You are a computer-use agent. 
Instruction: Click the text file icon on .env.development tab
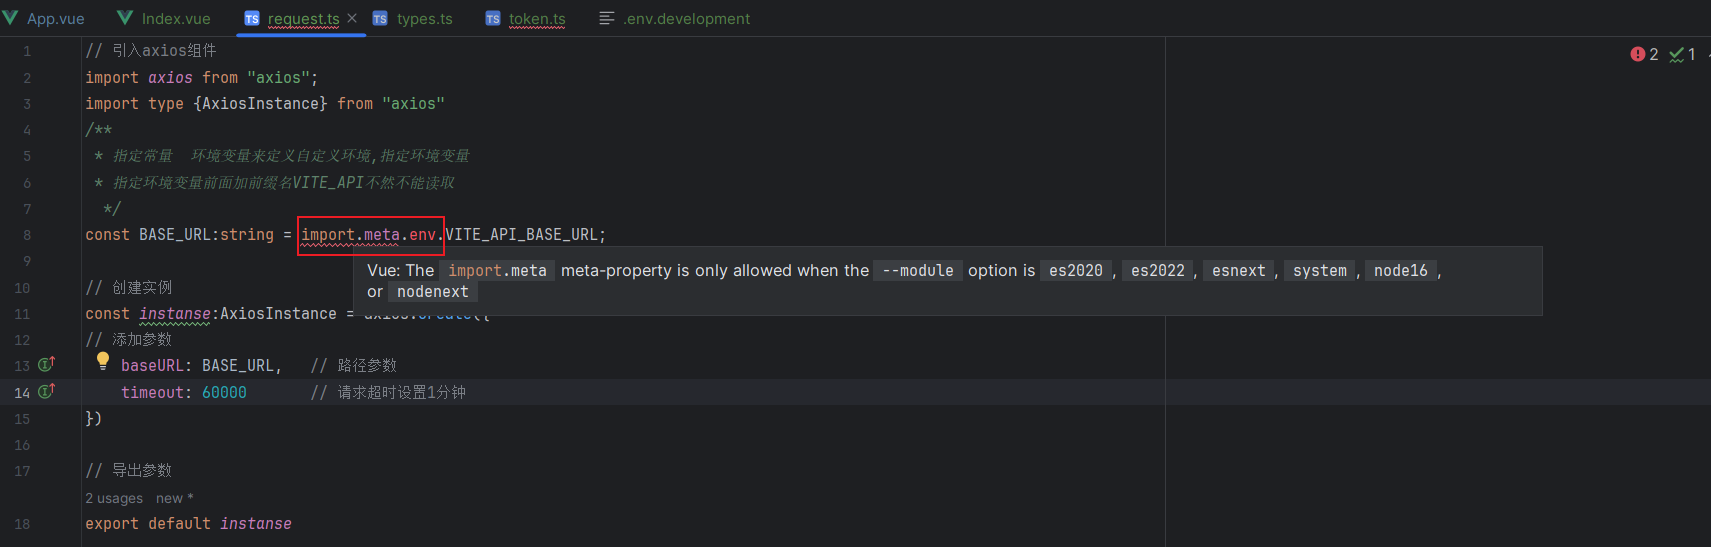[606, 19]
